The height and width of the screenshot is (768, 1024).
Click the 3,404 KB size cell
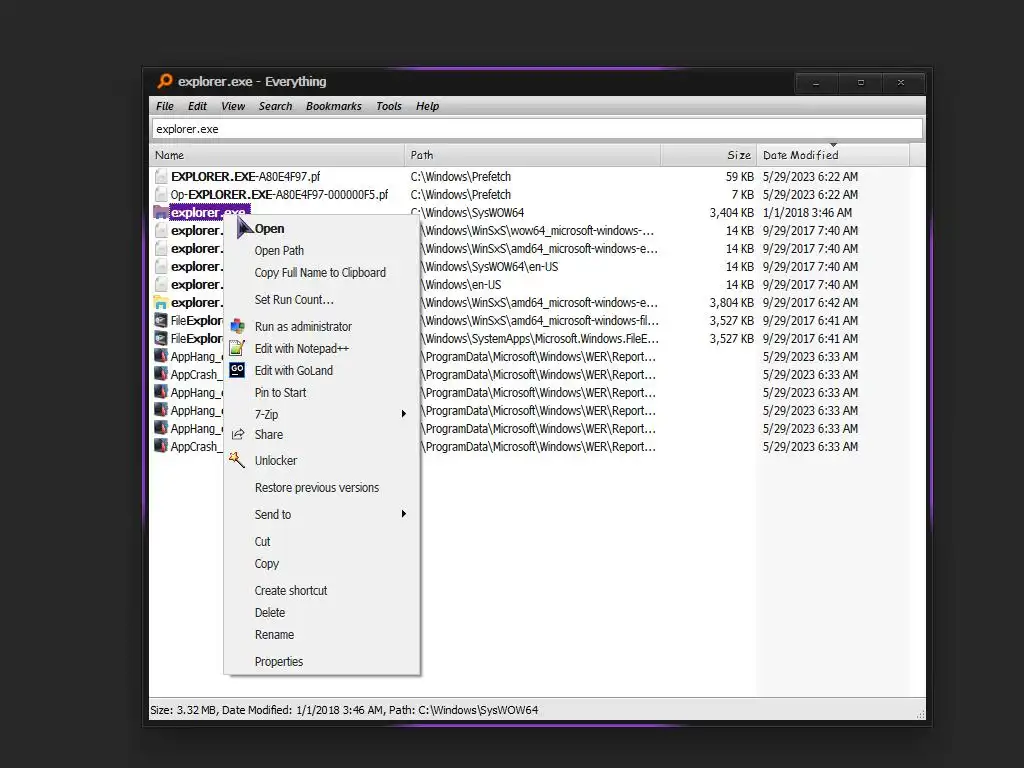731,212
